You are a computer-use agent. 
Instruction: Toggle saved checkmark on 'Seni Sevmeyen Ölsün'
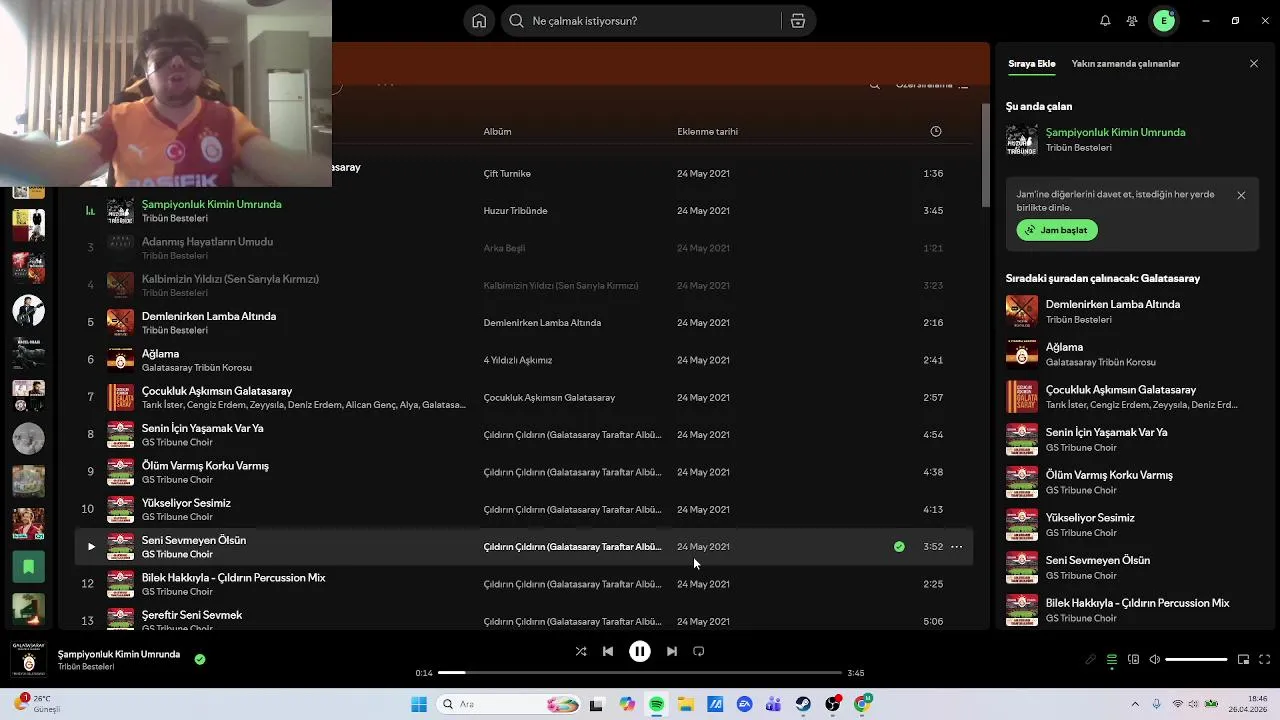click(x=899, y=547)
